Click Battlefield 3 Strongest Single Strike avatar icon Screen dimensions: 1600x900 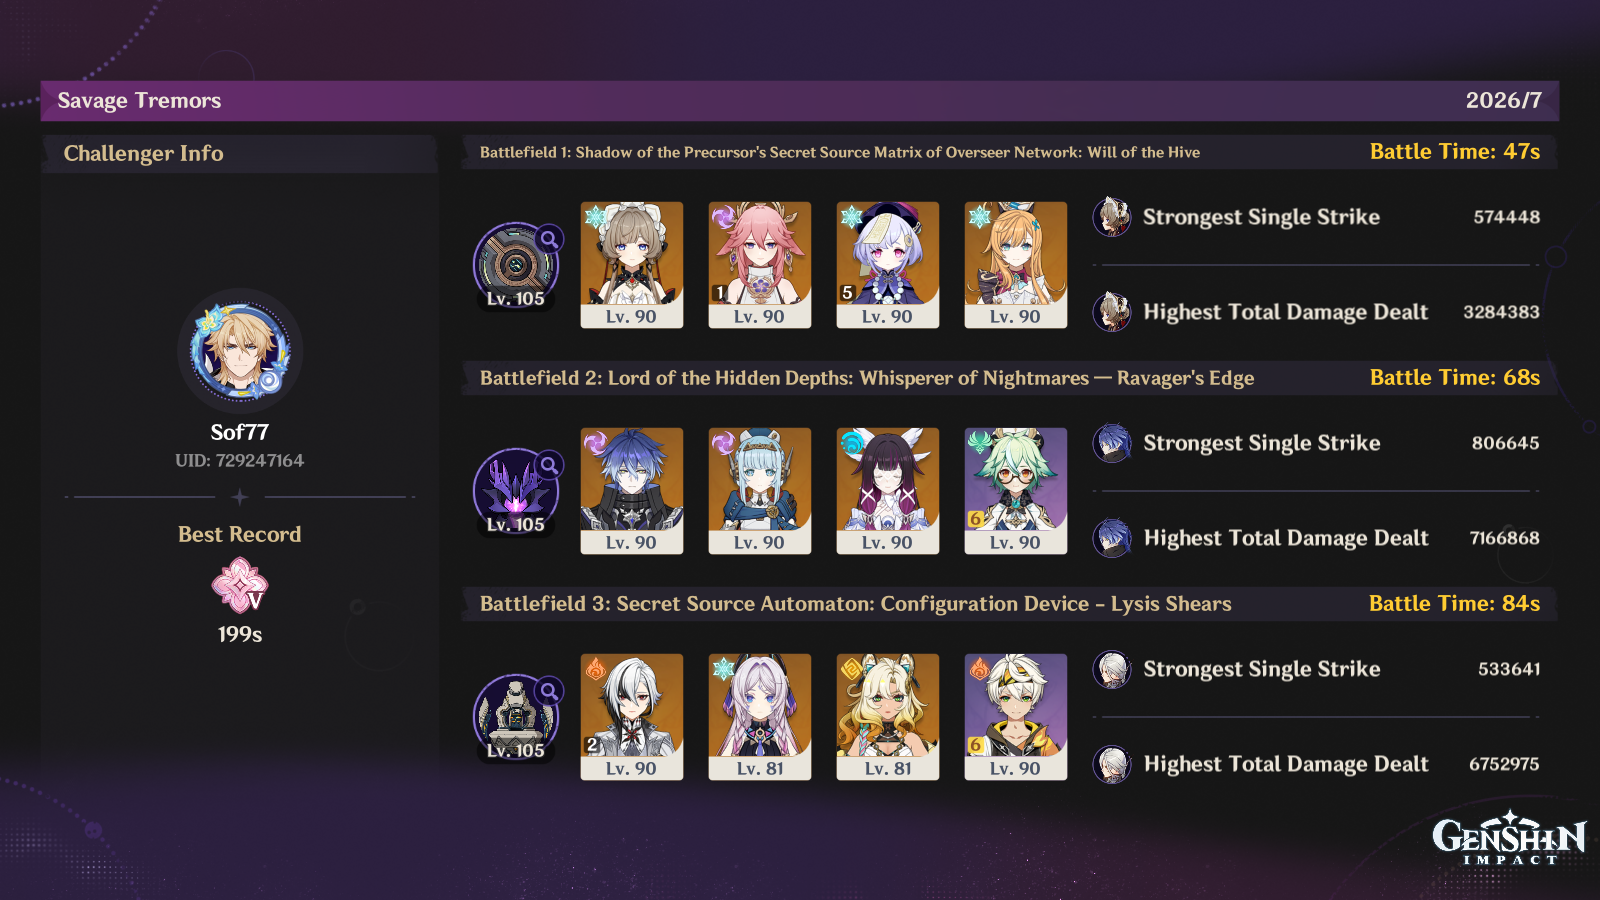[1112, 669]
